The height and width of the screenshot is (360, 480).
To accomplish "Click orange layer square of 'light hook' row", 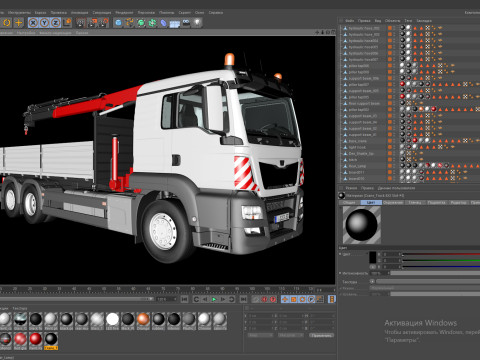I will coord(390,147).
